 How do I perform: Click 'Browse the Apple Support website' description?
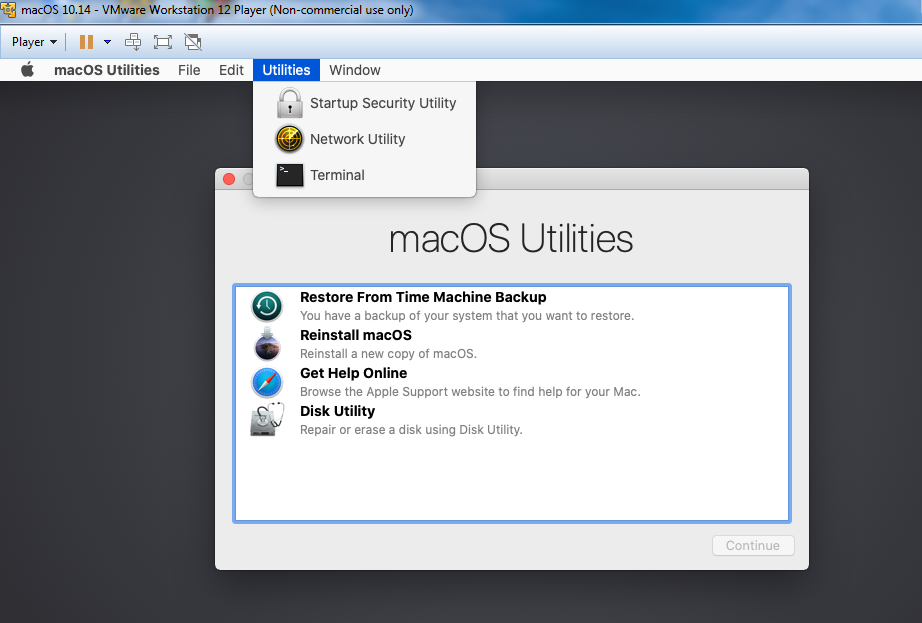click(470, 391)
